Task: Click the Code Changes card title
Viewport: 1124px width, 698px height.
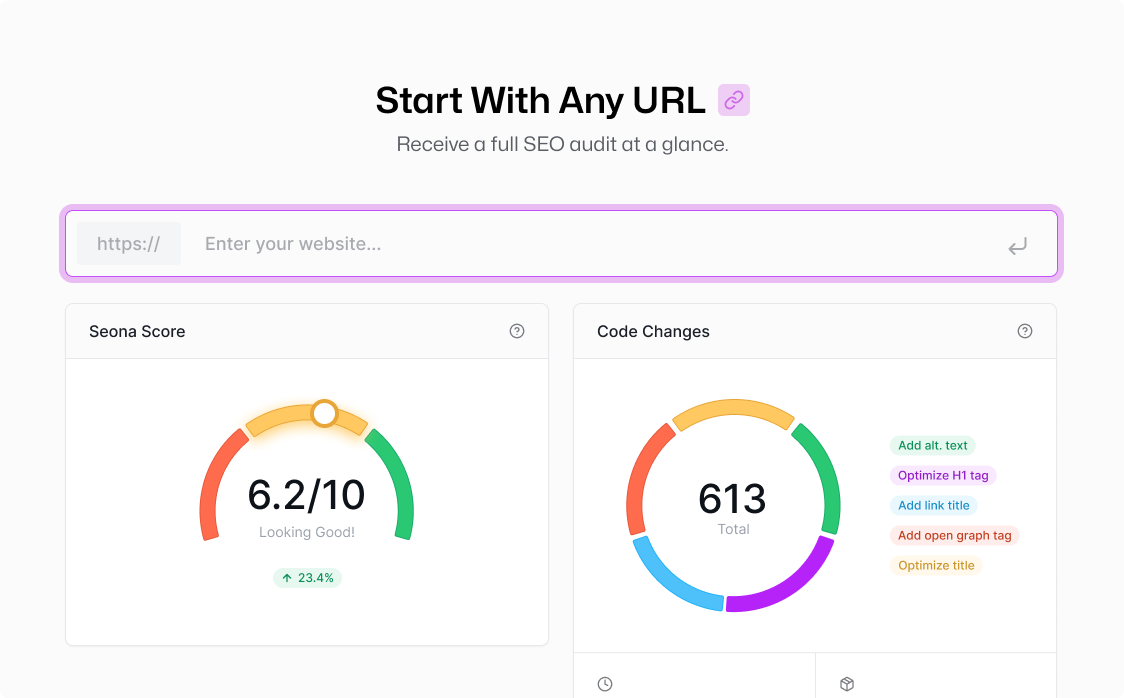Action: [653, 331]
